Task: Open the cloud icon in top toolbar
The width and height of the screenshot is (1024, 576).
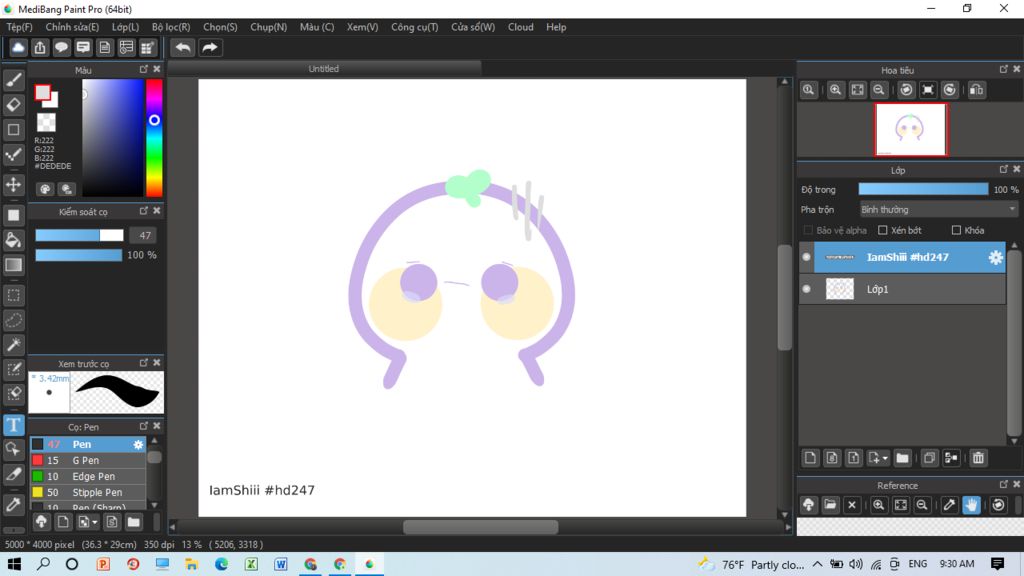Action: tap(18, 48)
